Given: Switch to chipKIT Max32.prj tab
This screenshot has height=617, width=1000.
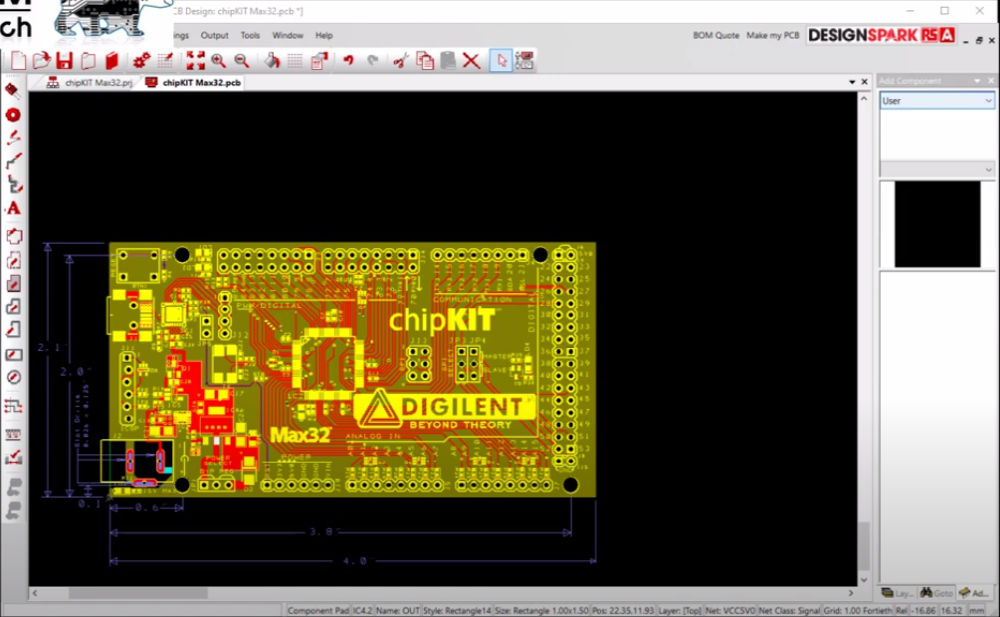Looking at the screenshot, I should (90, 82).
